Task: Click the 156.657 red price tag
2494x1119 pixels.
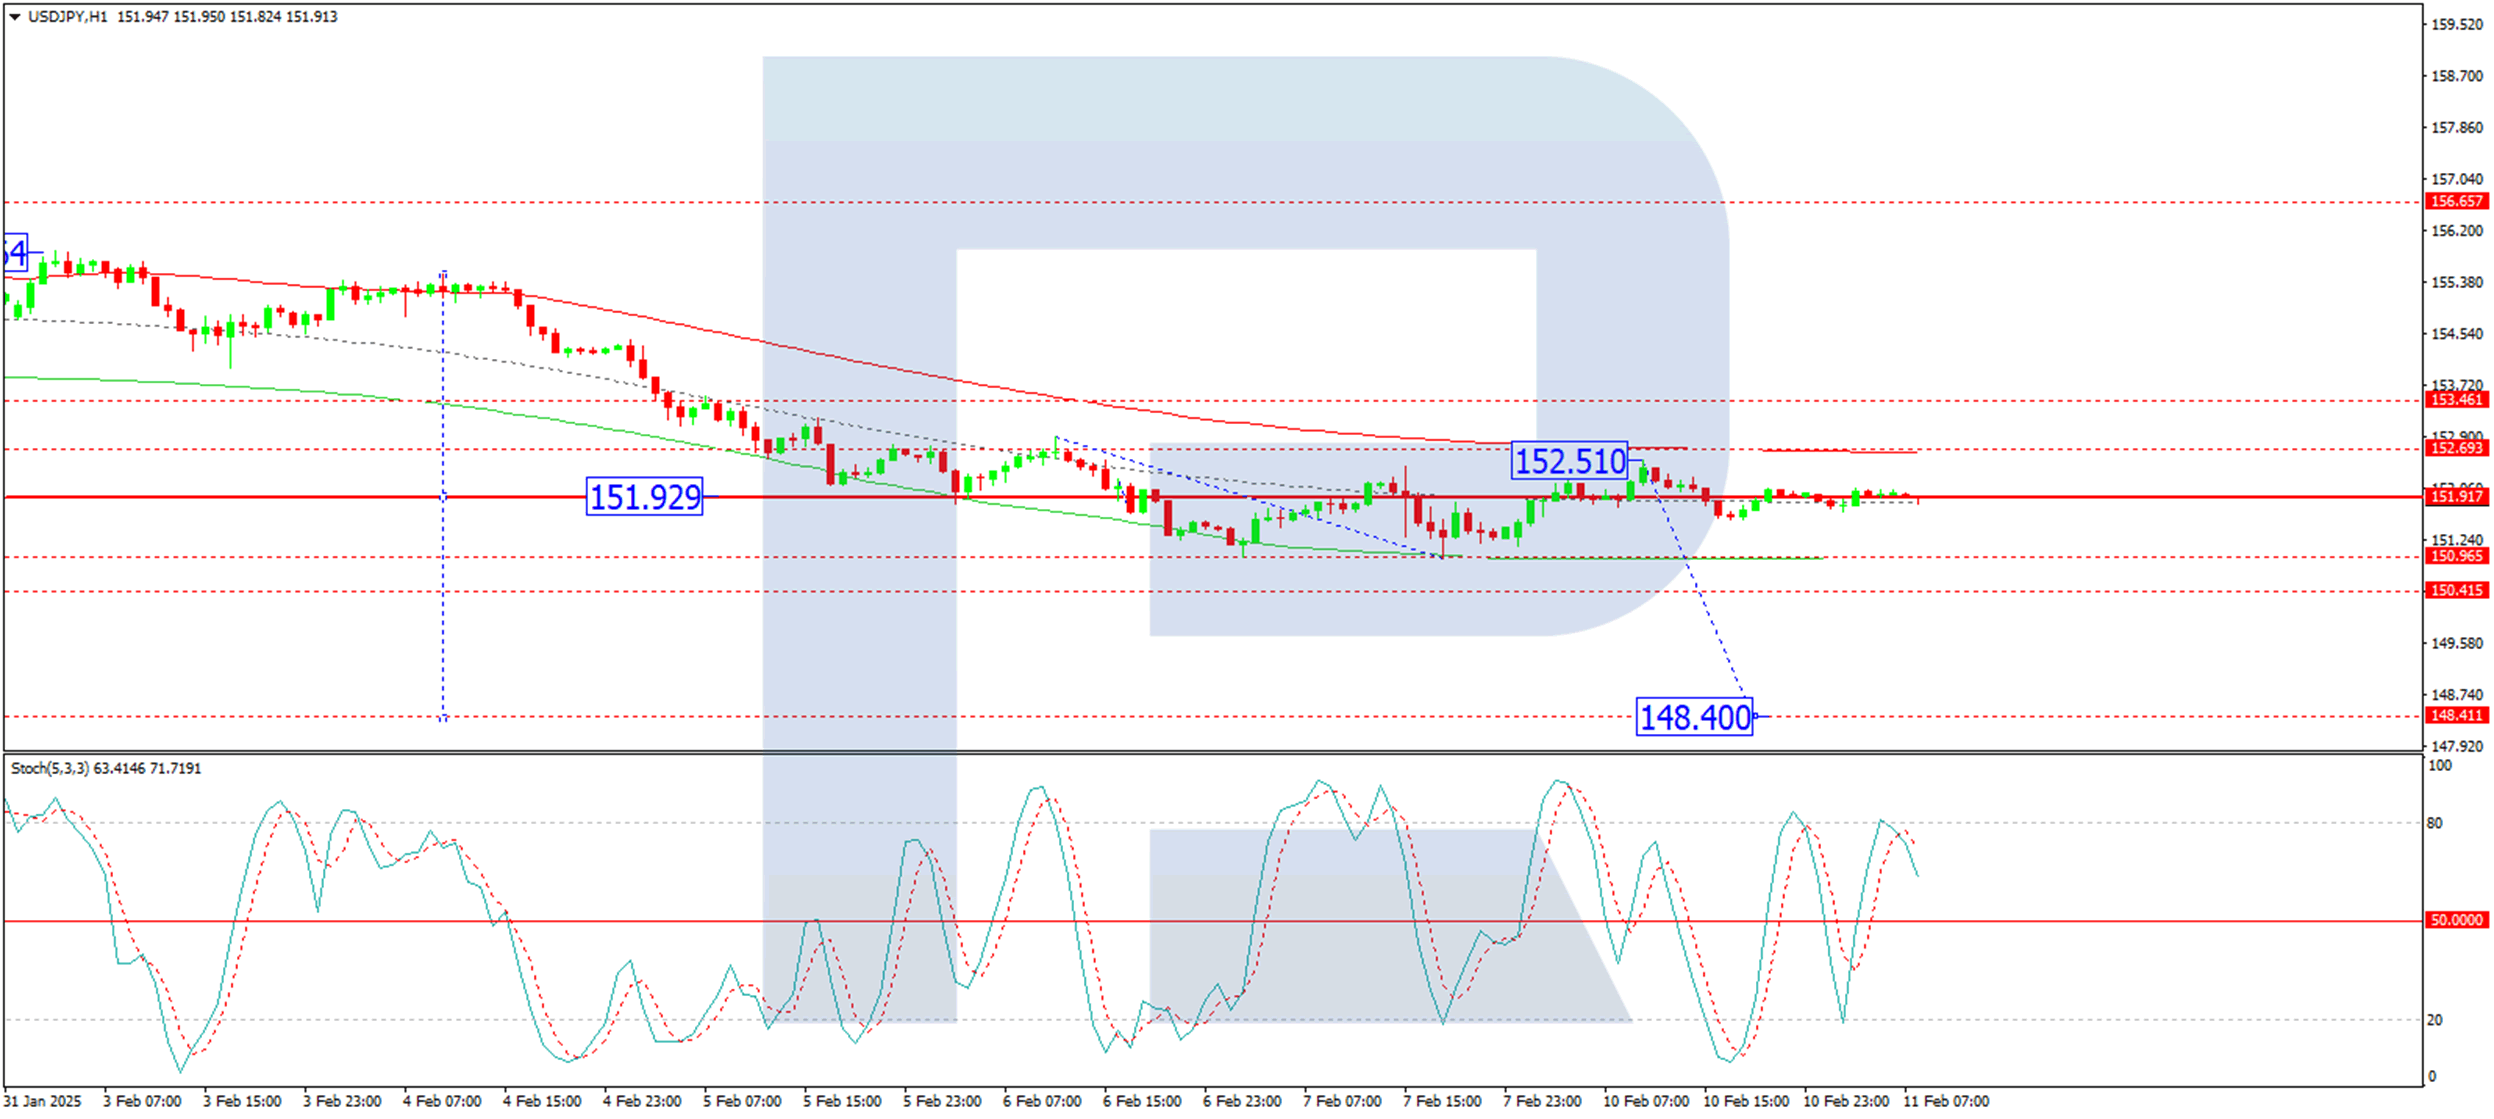Action: coord(2456,202)
